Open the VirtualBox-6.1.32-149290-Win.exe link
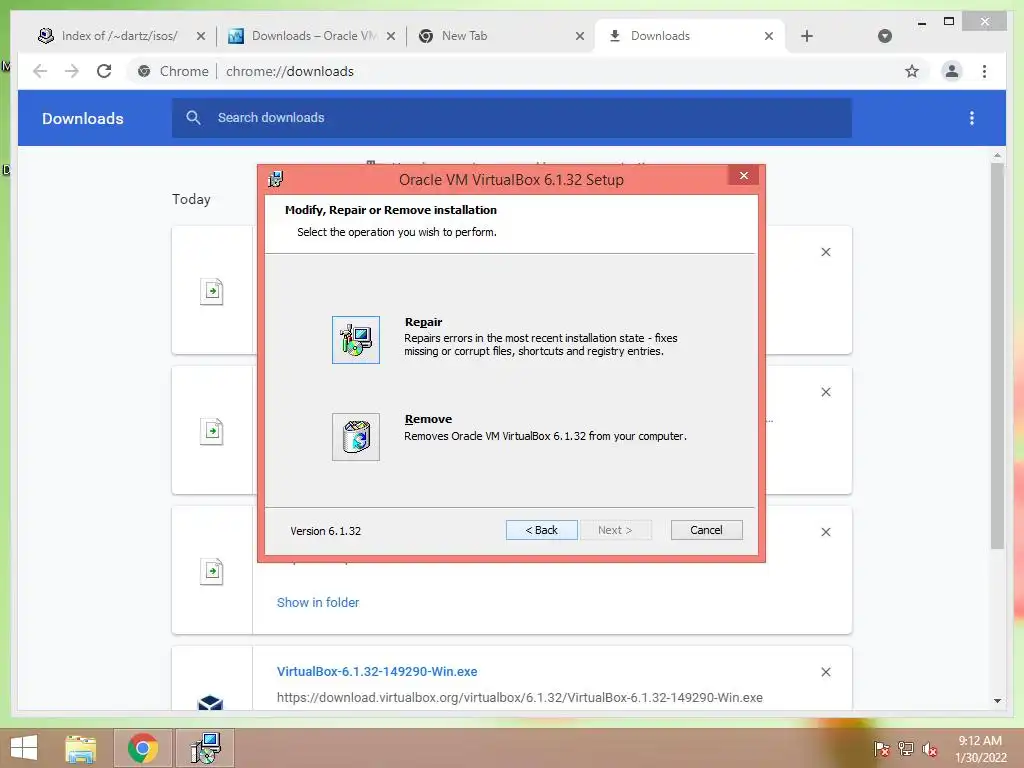This screenshot has height=768, width=1024. point(377,671)
